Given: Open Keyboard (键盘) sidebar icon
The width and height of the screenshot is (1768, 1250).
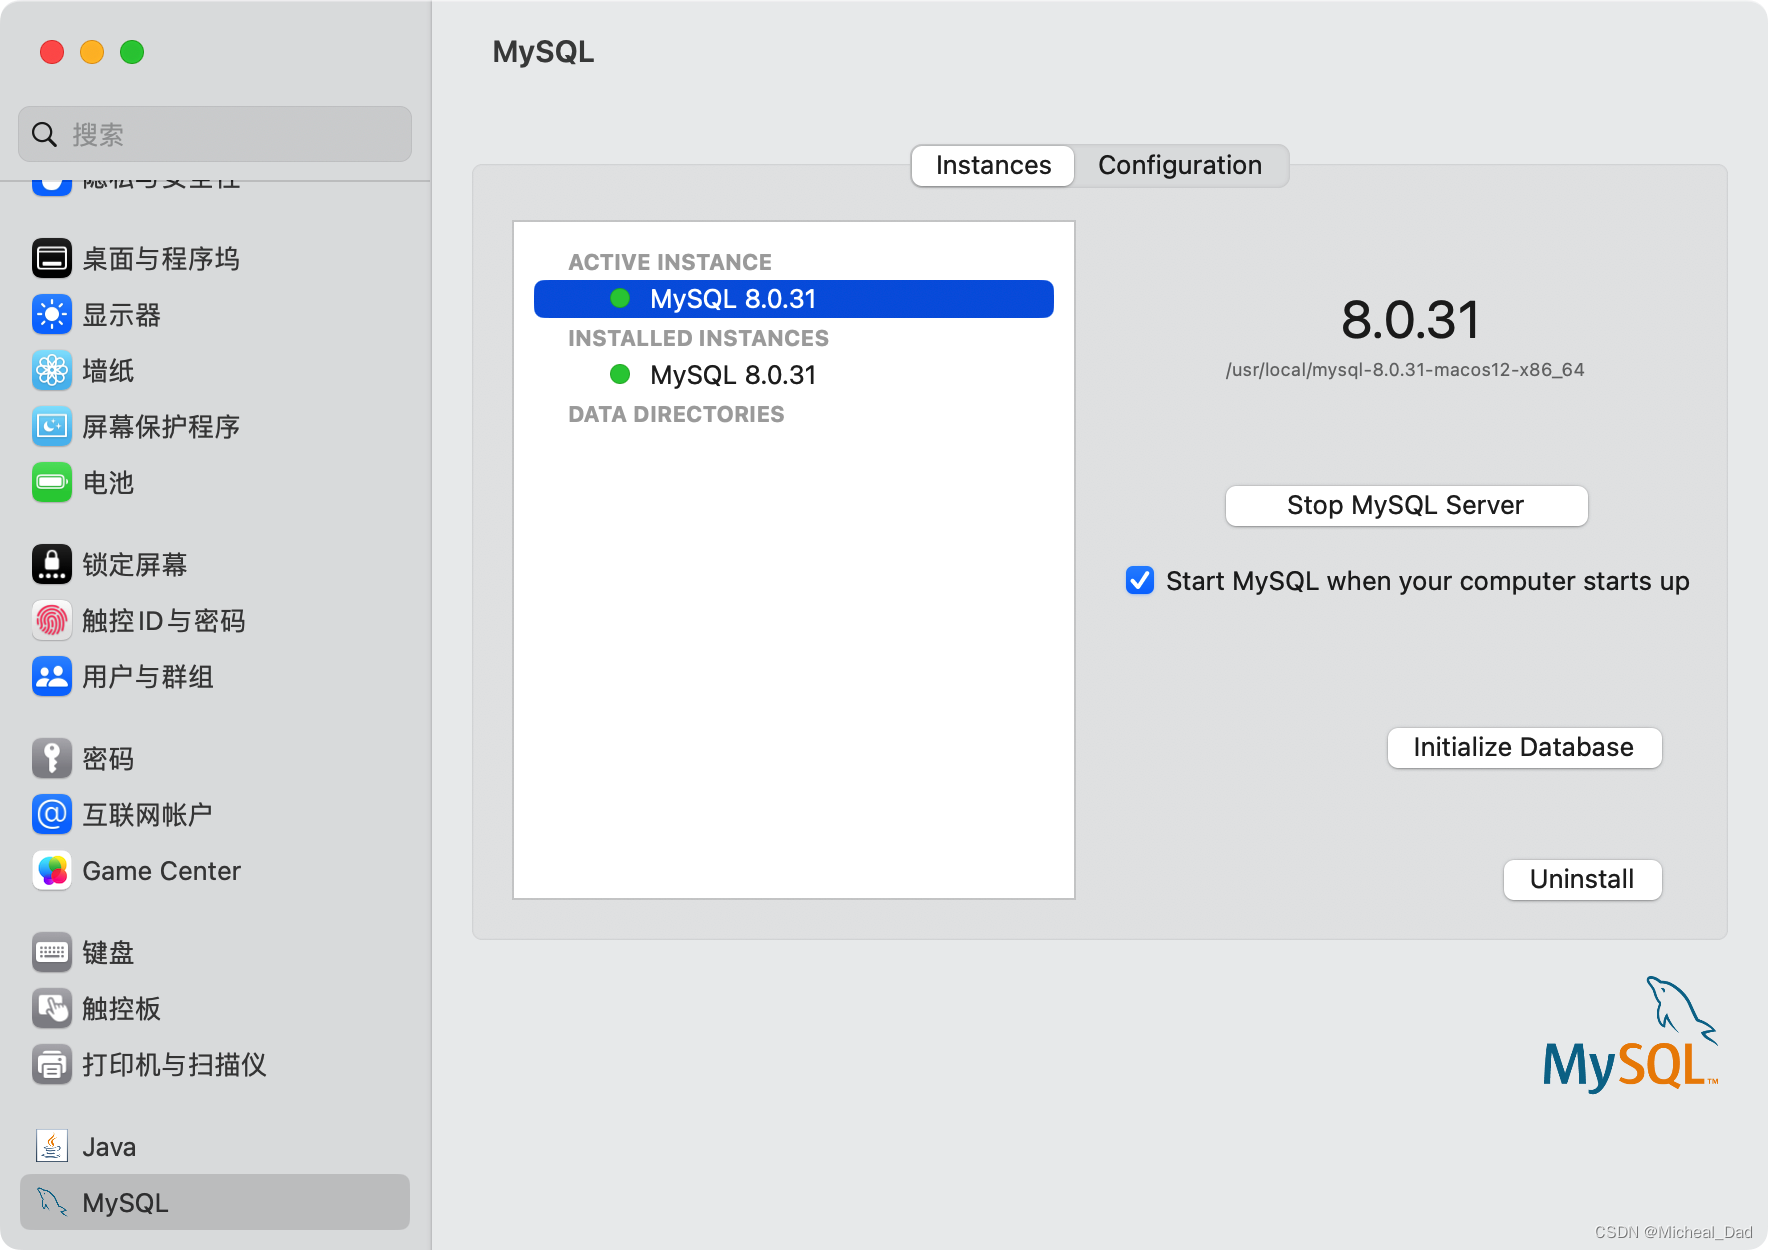Looking at the screenshot, I should pyautogui.click(x=52, y=953).
